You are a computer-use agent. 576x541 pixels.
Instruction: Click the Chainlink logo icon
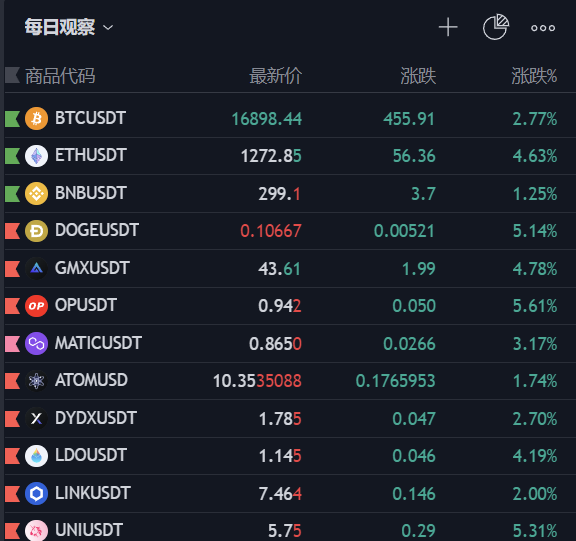coord(36,494)
